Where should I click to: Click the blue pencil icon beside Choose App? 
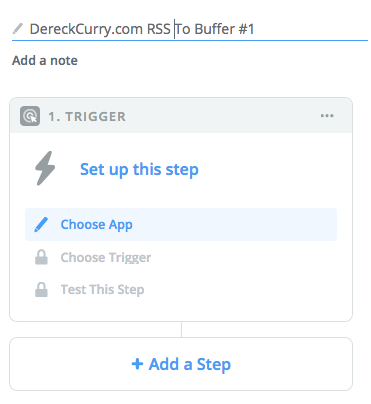click(x=41, y=224)
